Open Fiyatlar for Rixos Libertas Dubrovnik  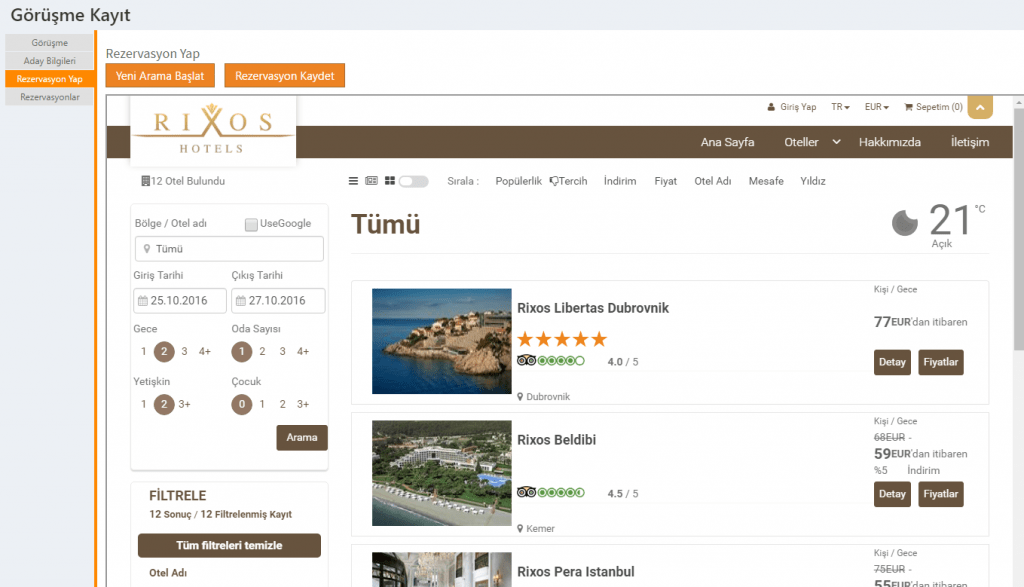pyautogui.click(x=940, y=362)
